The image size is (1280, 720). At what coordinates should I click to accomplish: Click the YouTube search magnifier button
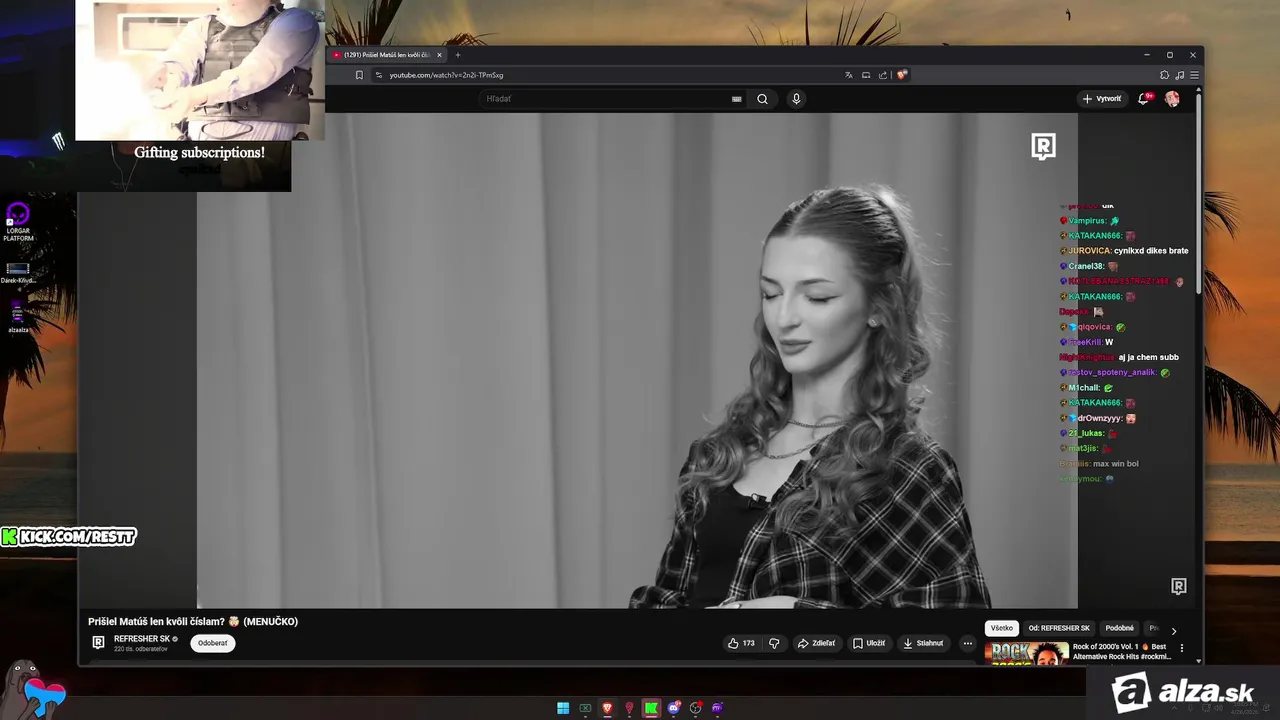click(x=762, y=99)
